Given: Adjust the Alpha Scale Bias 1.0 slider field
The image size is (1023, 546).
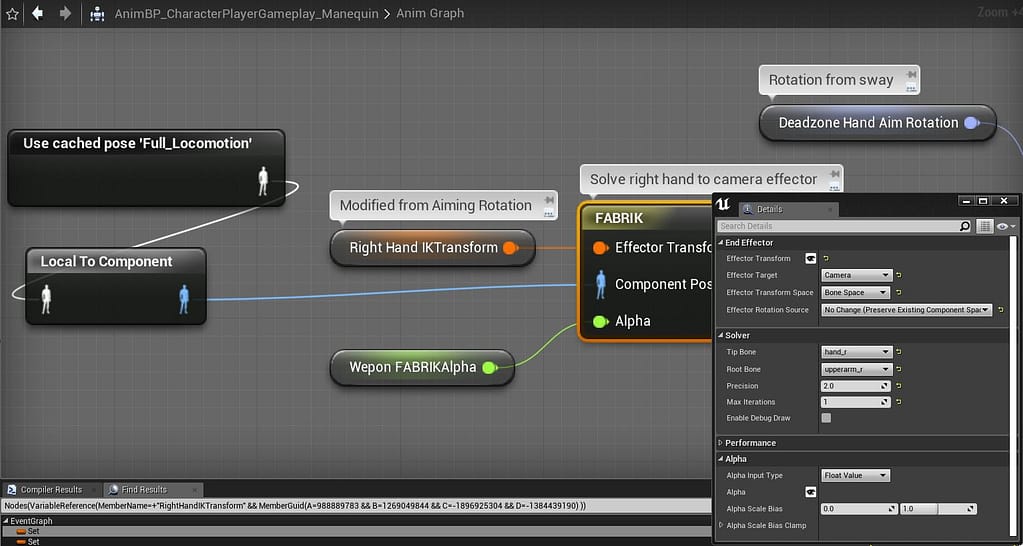Looking at the screenshot, I should click(938, 509).
